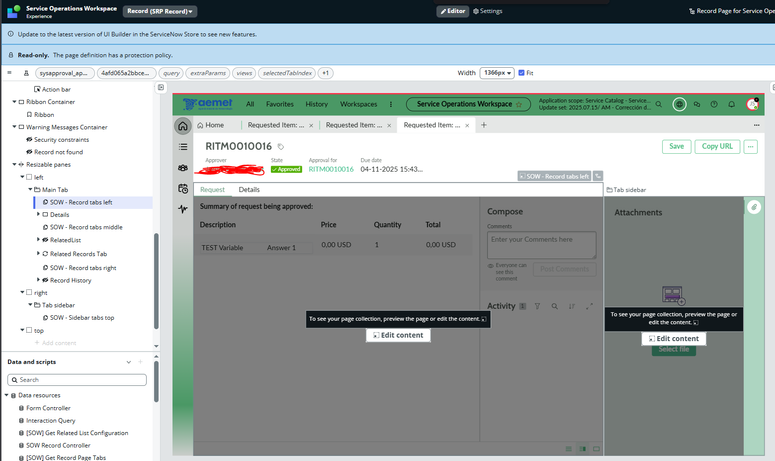Click the activity filter funnel icon

(537, 306)
